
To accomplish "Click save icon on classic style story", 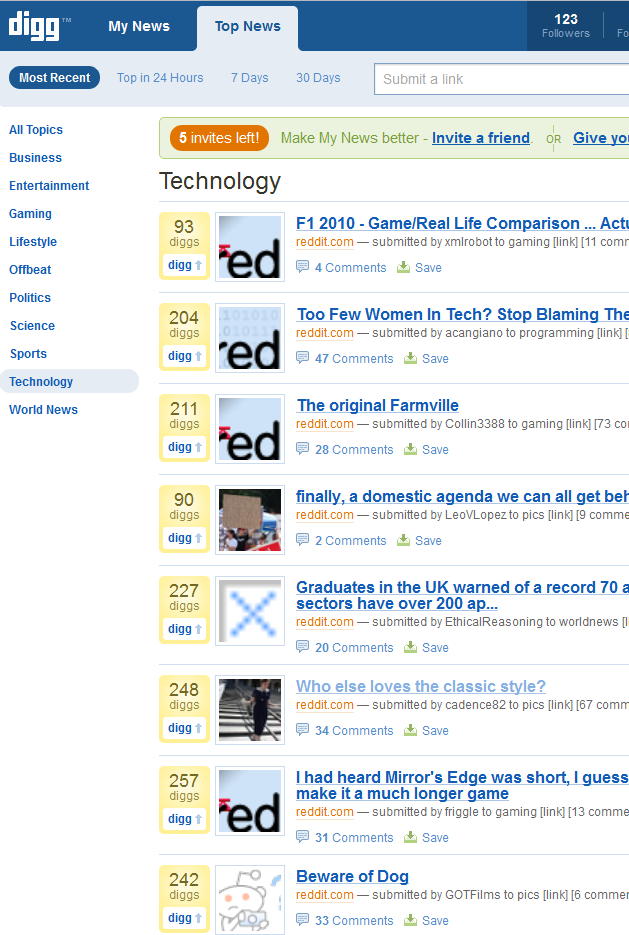I will [x=411, y=730].
